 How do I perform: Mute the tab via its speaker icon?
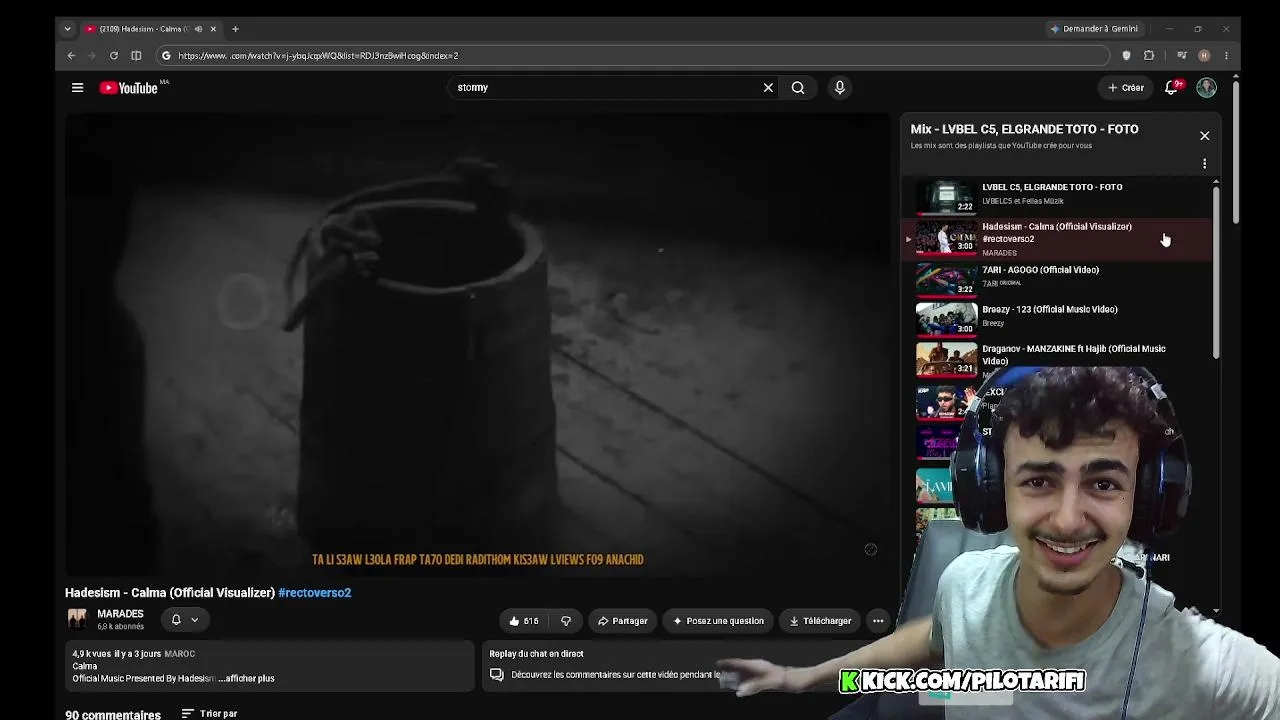tap(198, 29)
